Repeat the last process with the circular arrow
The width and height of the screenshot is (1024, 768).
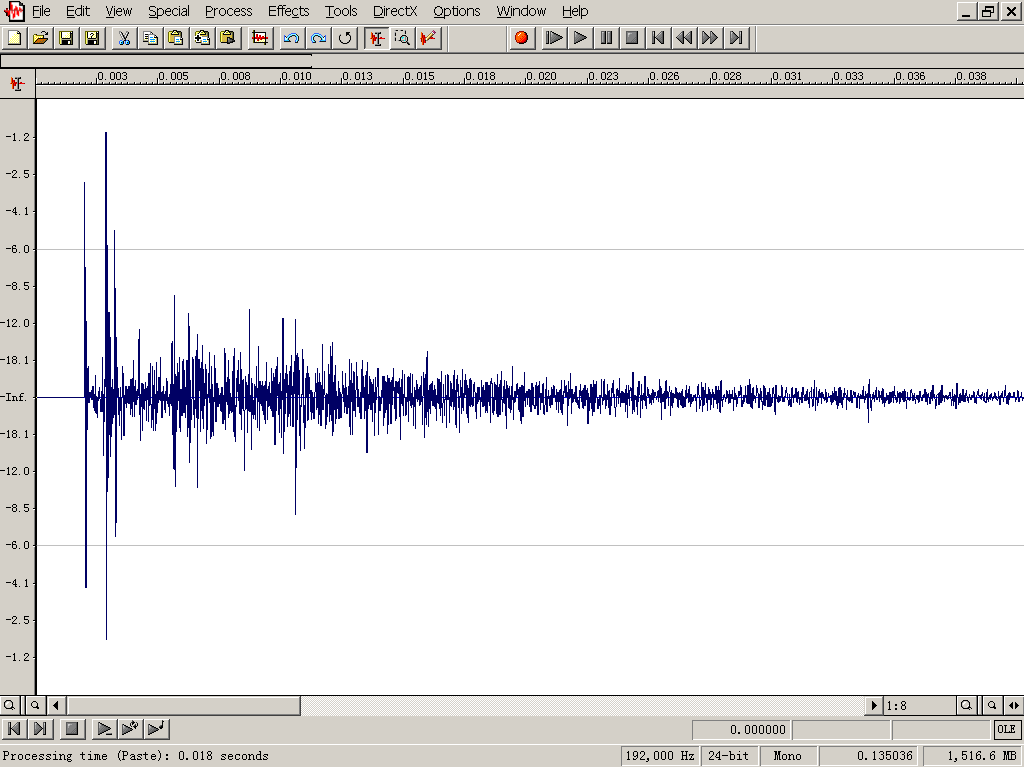(344, 38)
